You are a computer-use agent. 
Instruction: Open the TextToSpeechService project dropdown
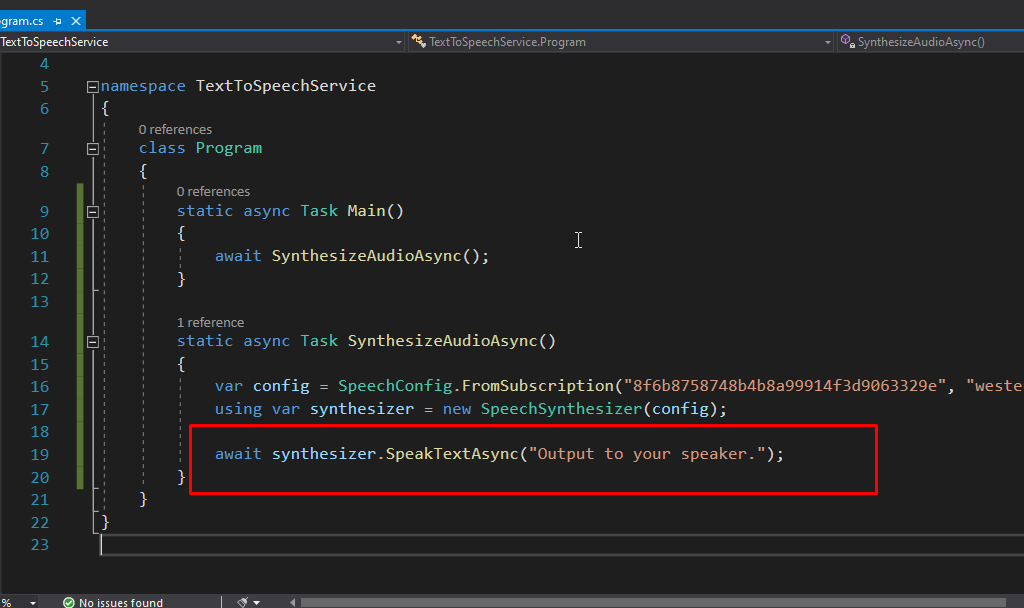point(398,42)
